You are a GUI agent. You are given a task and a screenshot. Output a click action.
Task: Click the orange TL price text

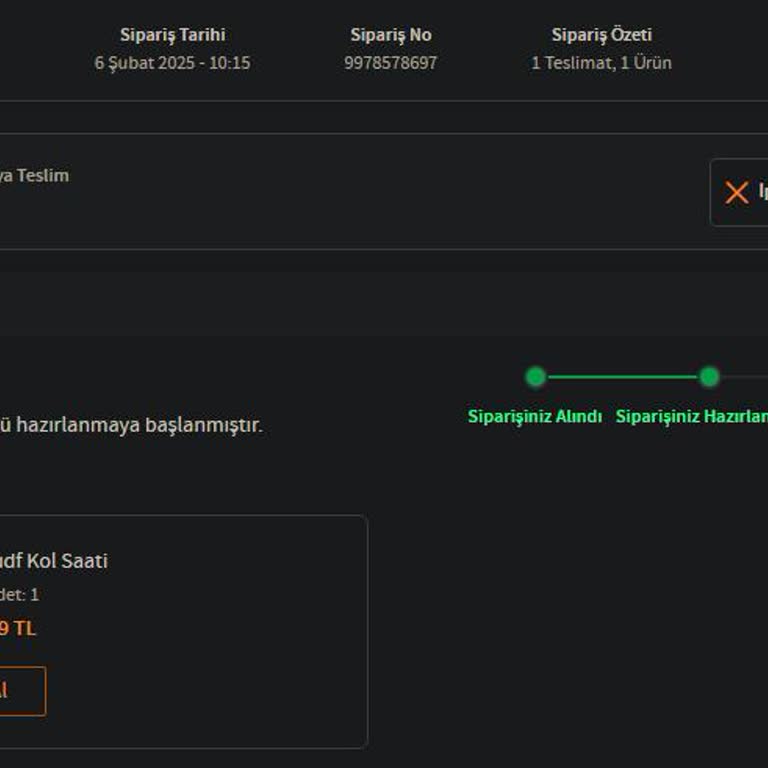(18, 629)
